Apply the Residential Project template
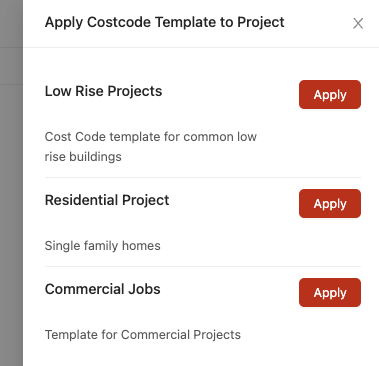Viewport: 379px width, 366px height. (330, 204)
